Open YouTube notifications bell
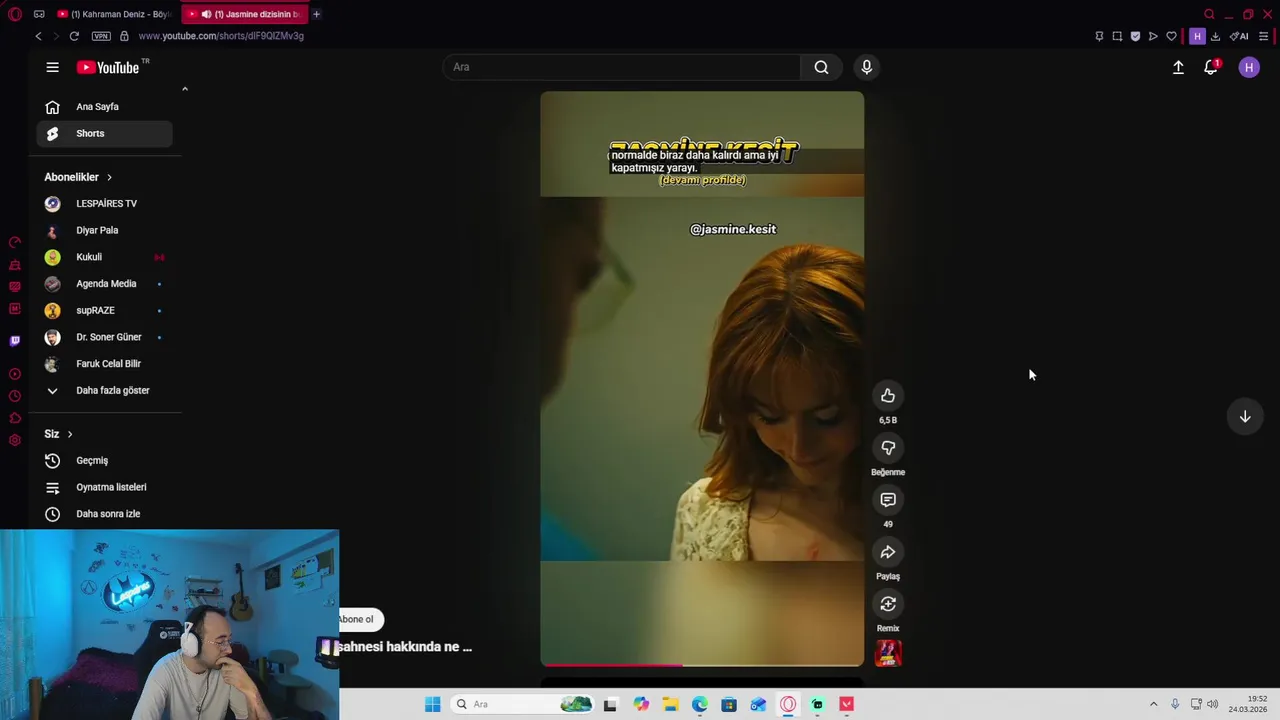1280x720 pixels. [x=1211, y=67]
